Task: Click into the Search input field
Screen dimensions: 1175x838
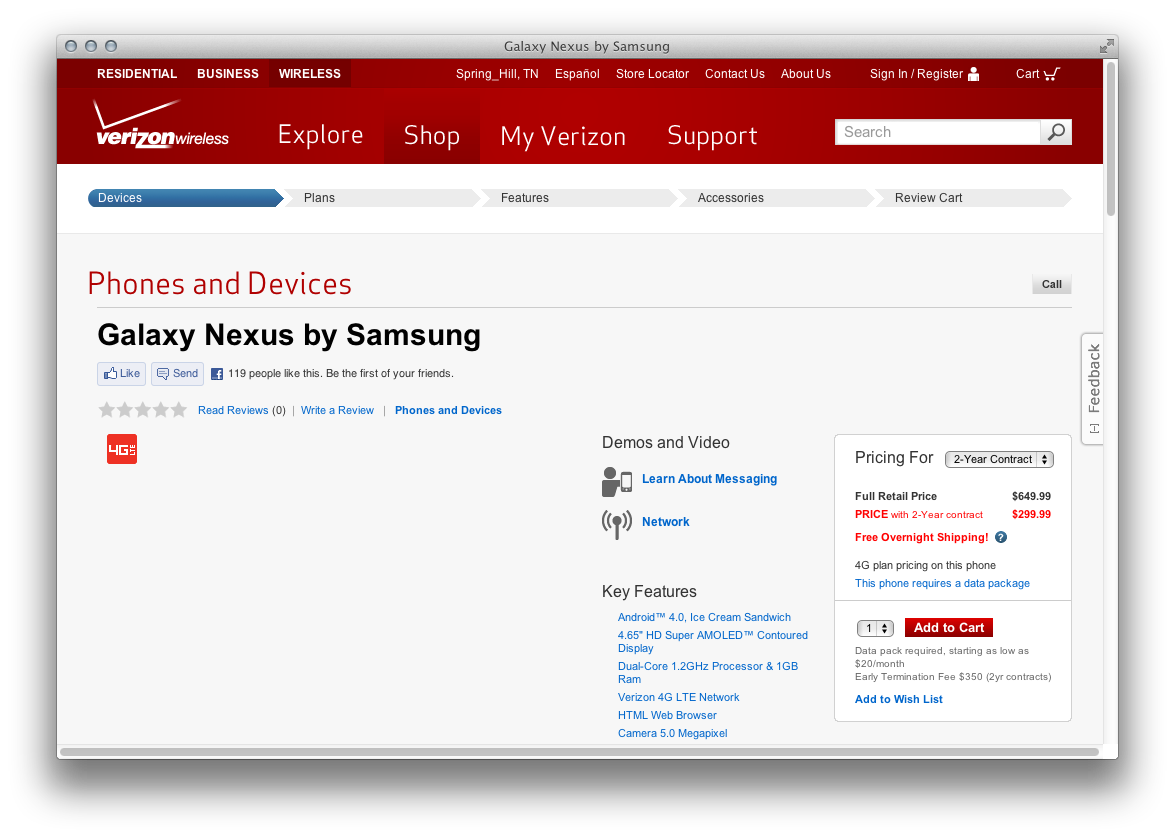Action: click(x=937, y=132)
